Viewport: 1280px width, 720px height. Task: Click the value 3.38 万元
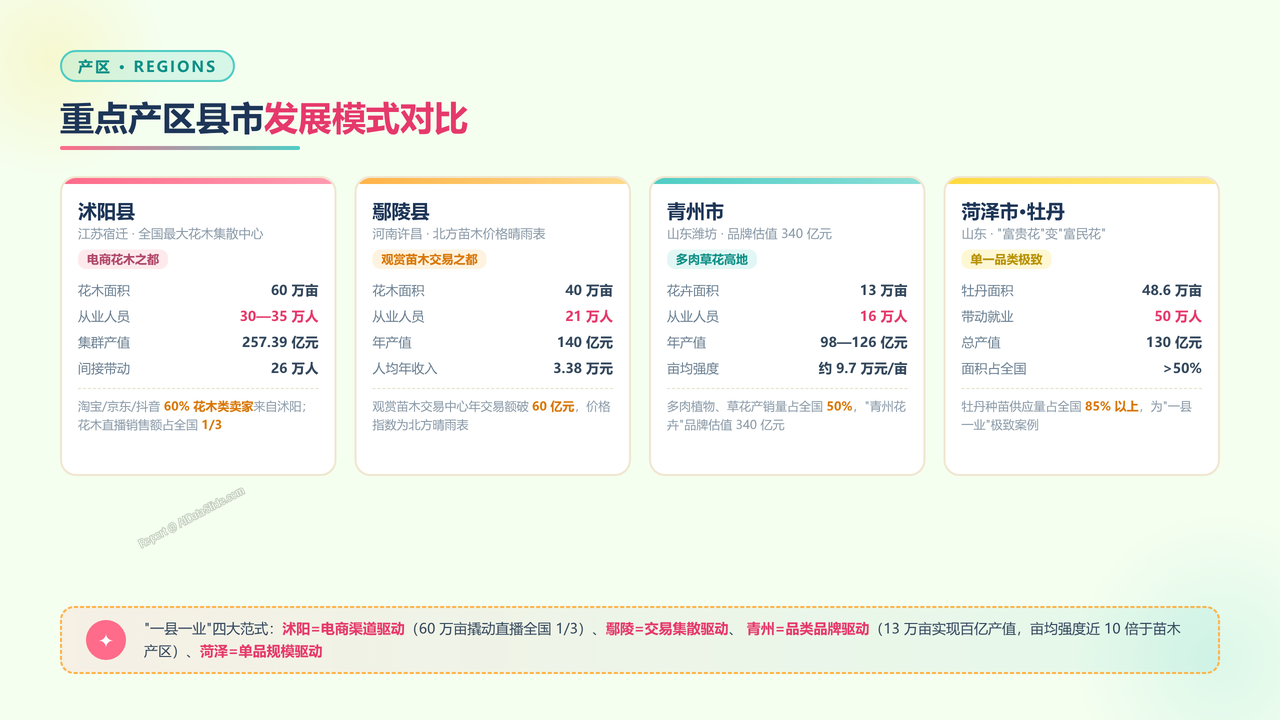[x=583, y=368]
